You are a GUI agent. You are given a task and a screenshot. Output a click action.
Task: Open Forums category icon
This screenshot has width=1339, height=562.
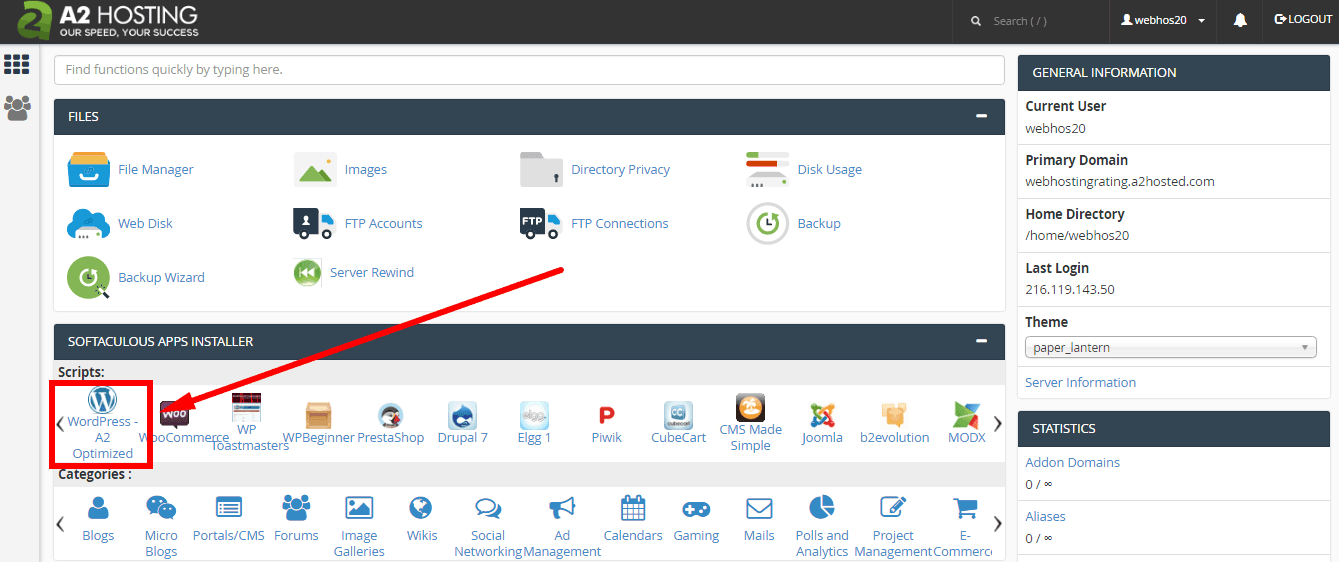point(296,508)
